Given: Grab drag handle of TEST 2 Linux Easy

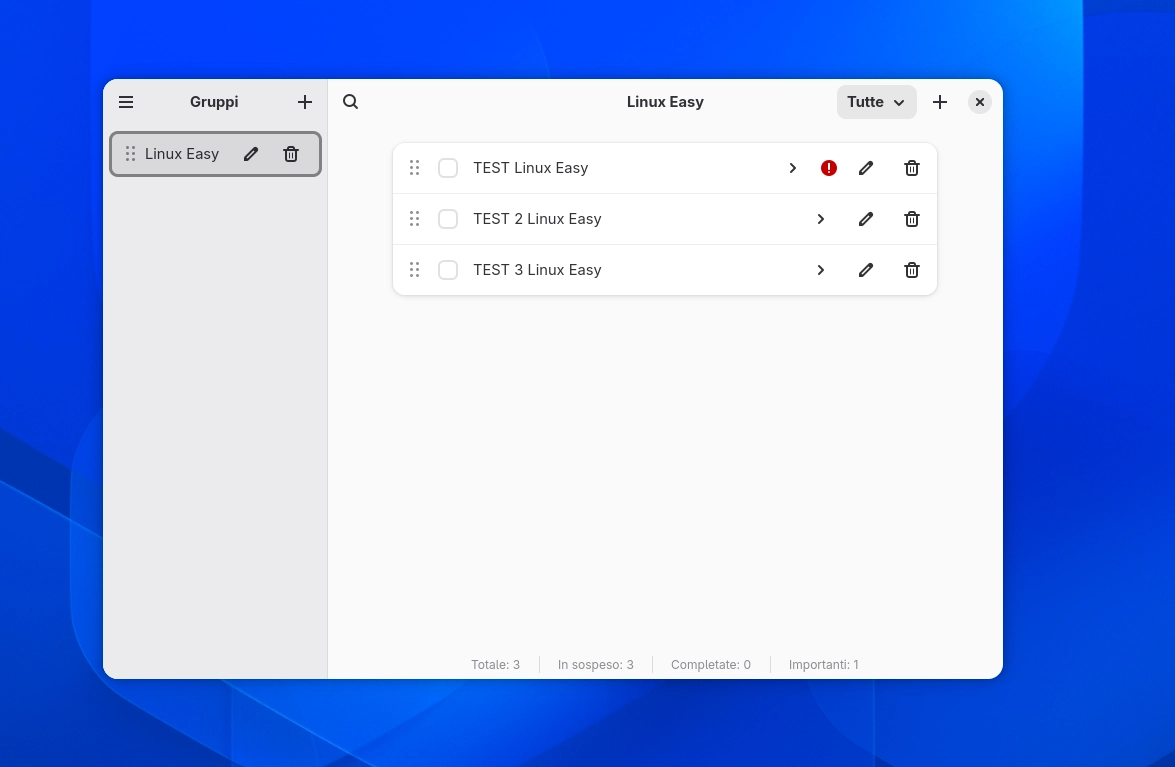Looking at the screenshot, I should pyautogui.click(x=414, y=219).
